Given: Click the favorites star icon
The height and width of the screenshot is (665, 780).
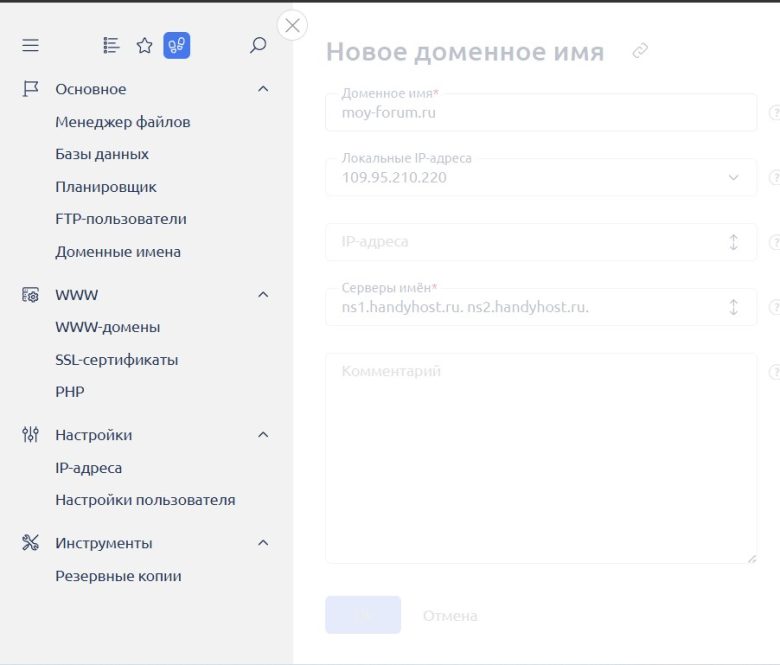Looking at the screenshot, I should point(144,45).
